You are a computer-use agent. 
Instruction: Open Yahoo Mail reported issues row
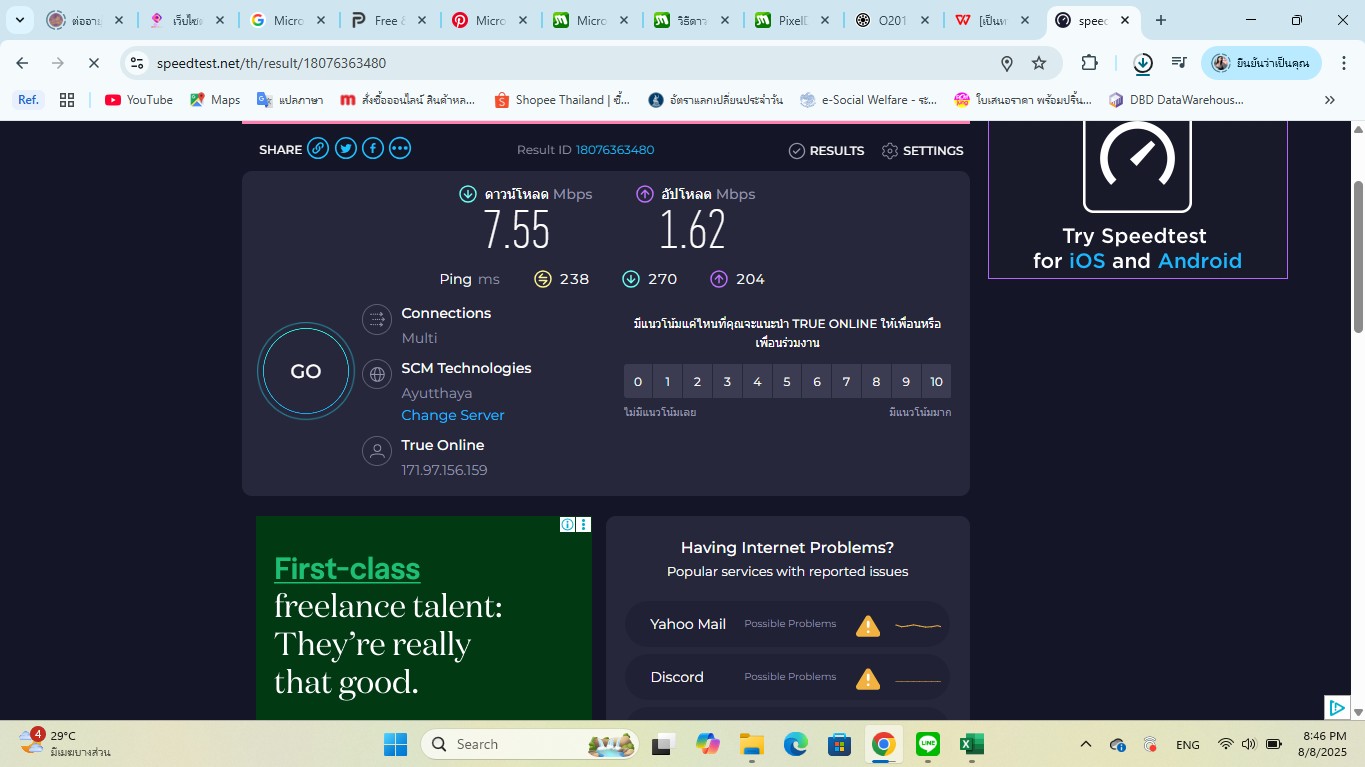click(788, 624)
